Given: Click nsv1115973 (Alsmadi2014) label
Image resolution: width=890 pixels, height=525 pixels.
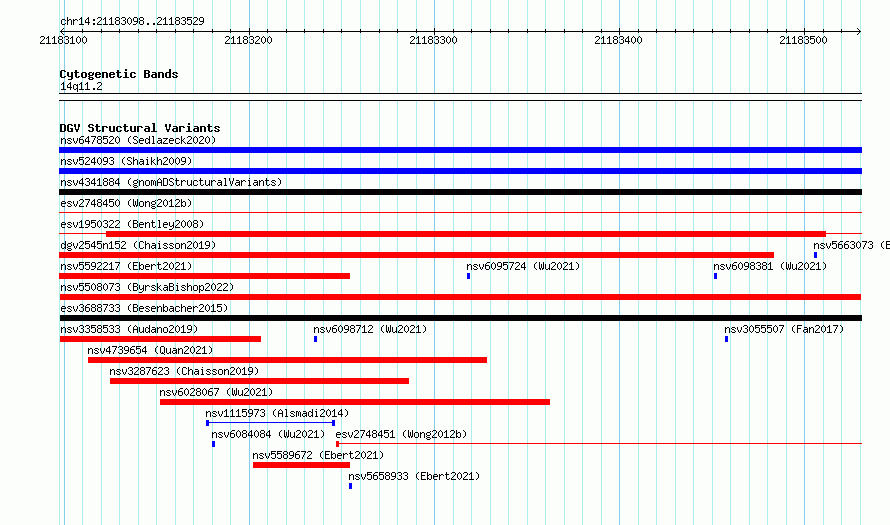Looking at the screenshot, I should 277,413.
